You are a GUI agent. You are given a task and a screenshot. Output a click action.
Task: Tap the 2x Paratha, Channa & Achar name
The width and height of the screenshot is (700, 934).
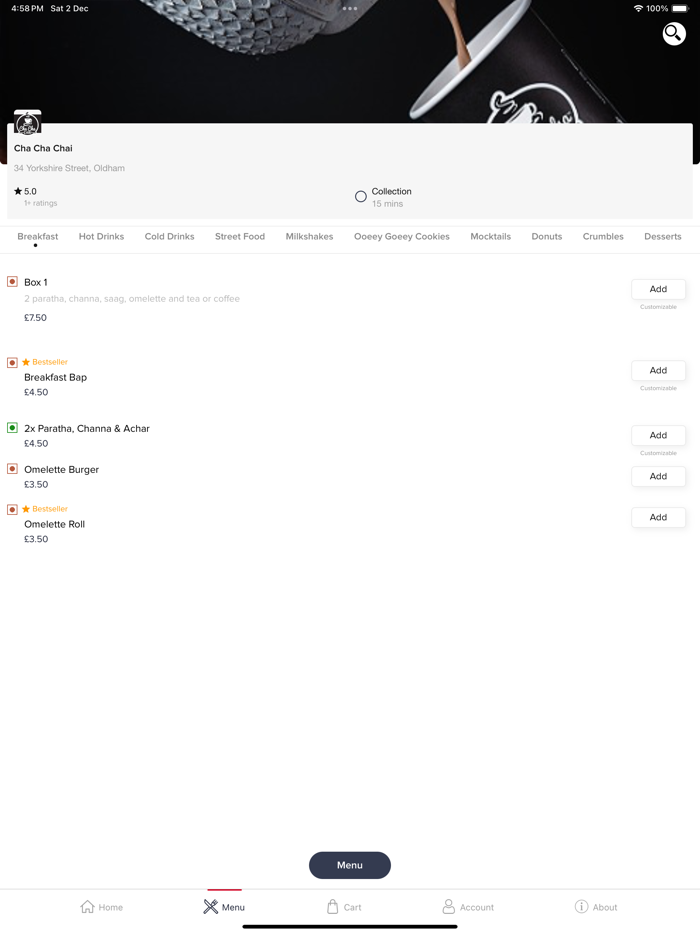(87, 429)
